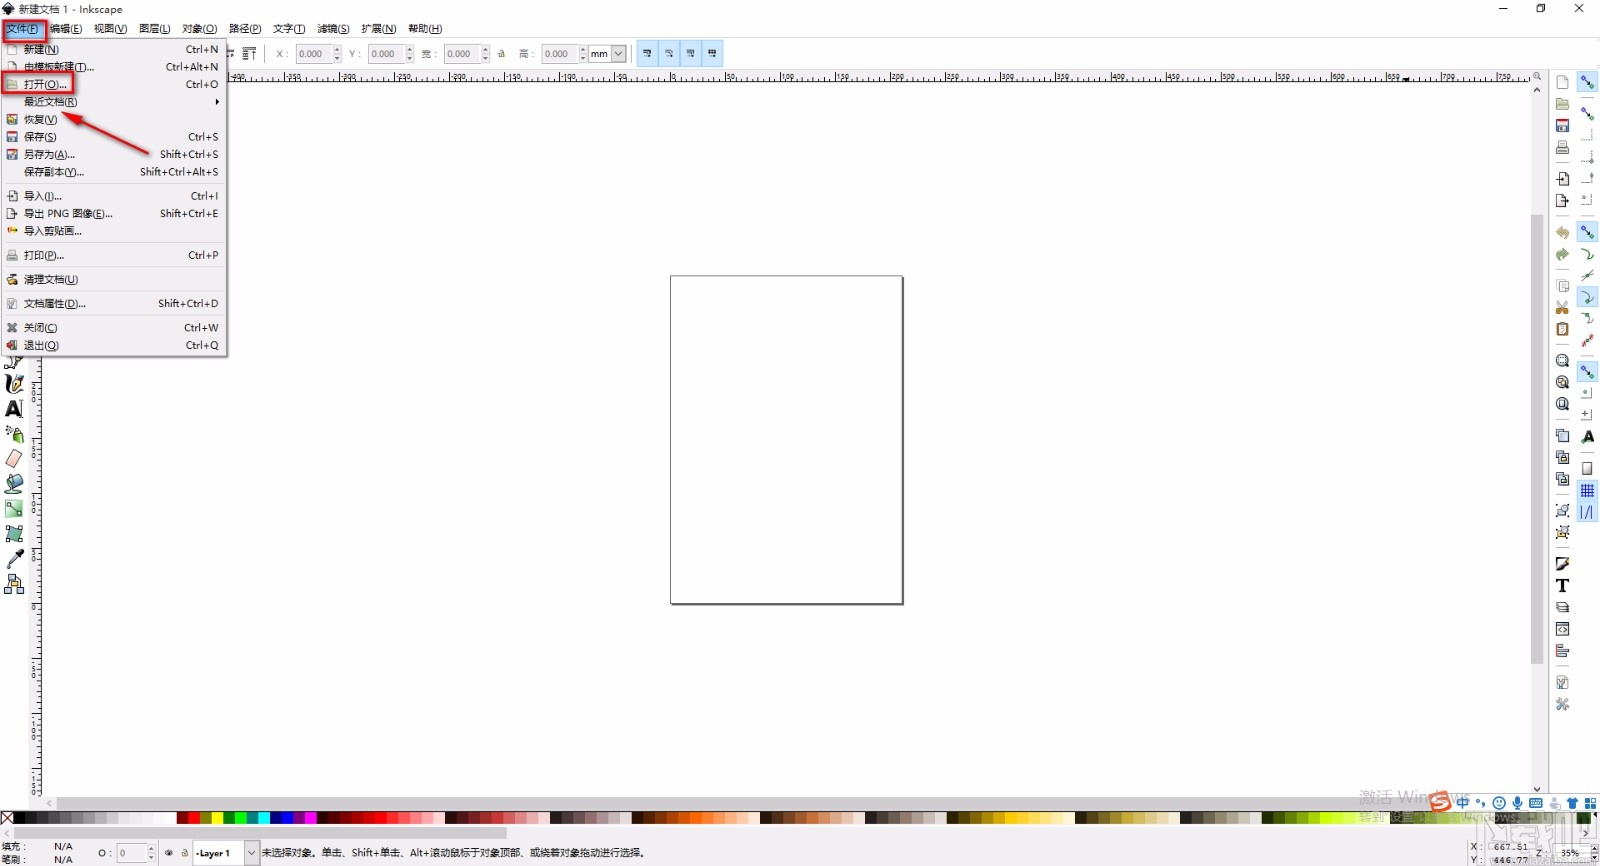Select the eraser tool

14,459
